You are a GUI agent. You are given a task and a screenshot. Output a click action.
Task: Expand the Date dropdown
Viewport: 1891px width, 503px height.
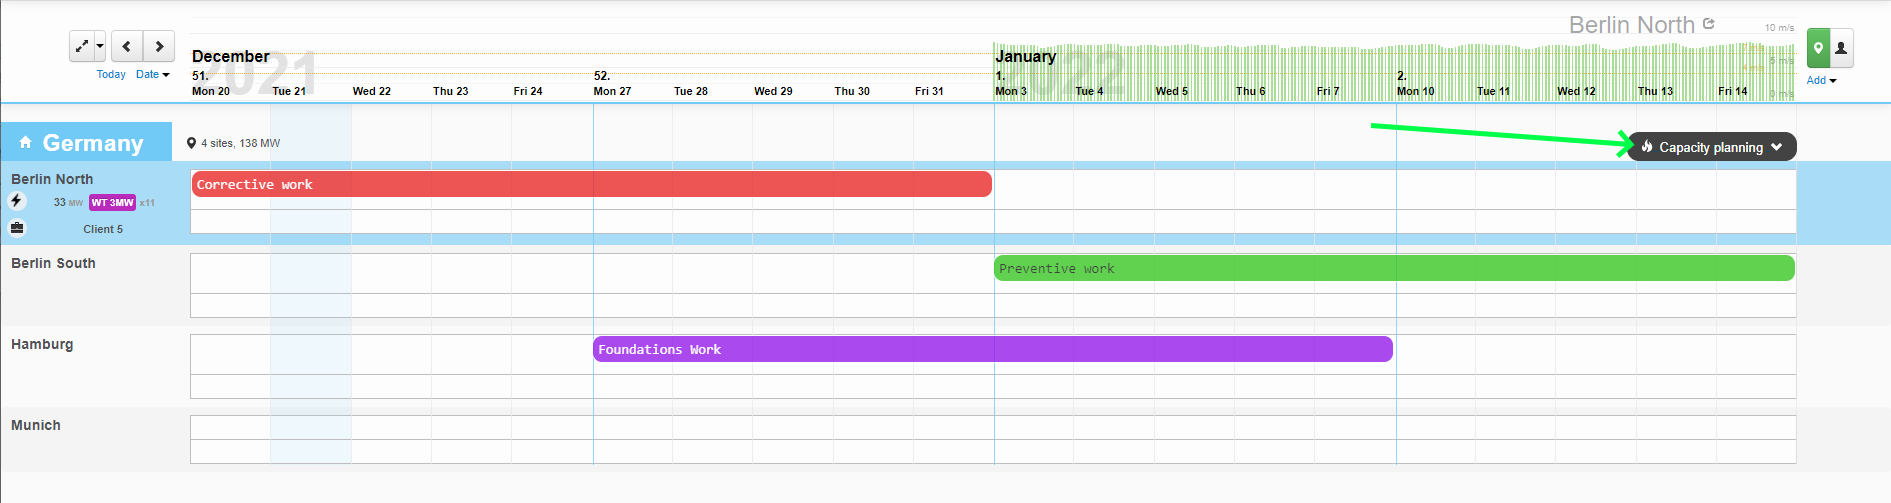[x=152, y=74]
